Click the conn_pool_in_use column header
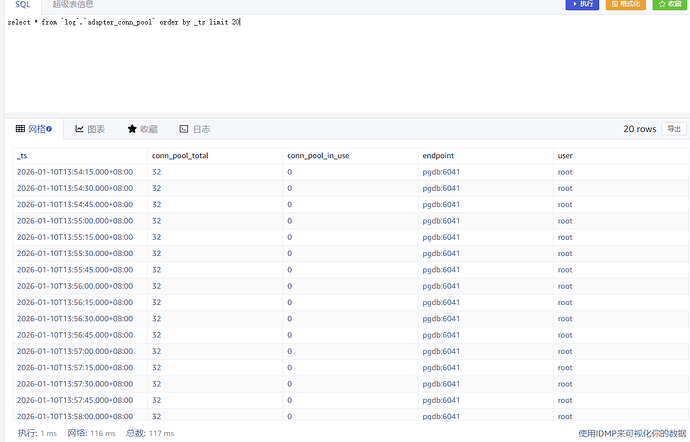The image size is (690, 442). point(318,156)
